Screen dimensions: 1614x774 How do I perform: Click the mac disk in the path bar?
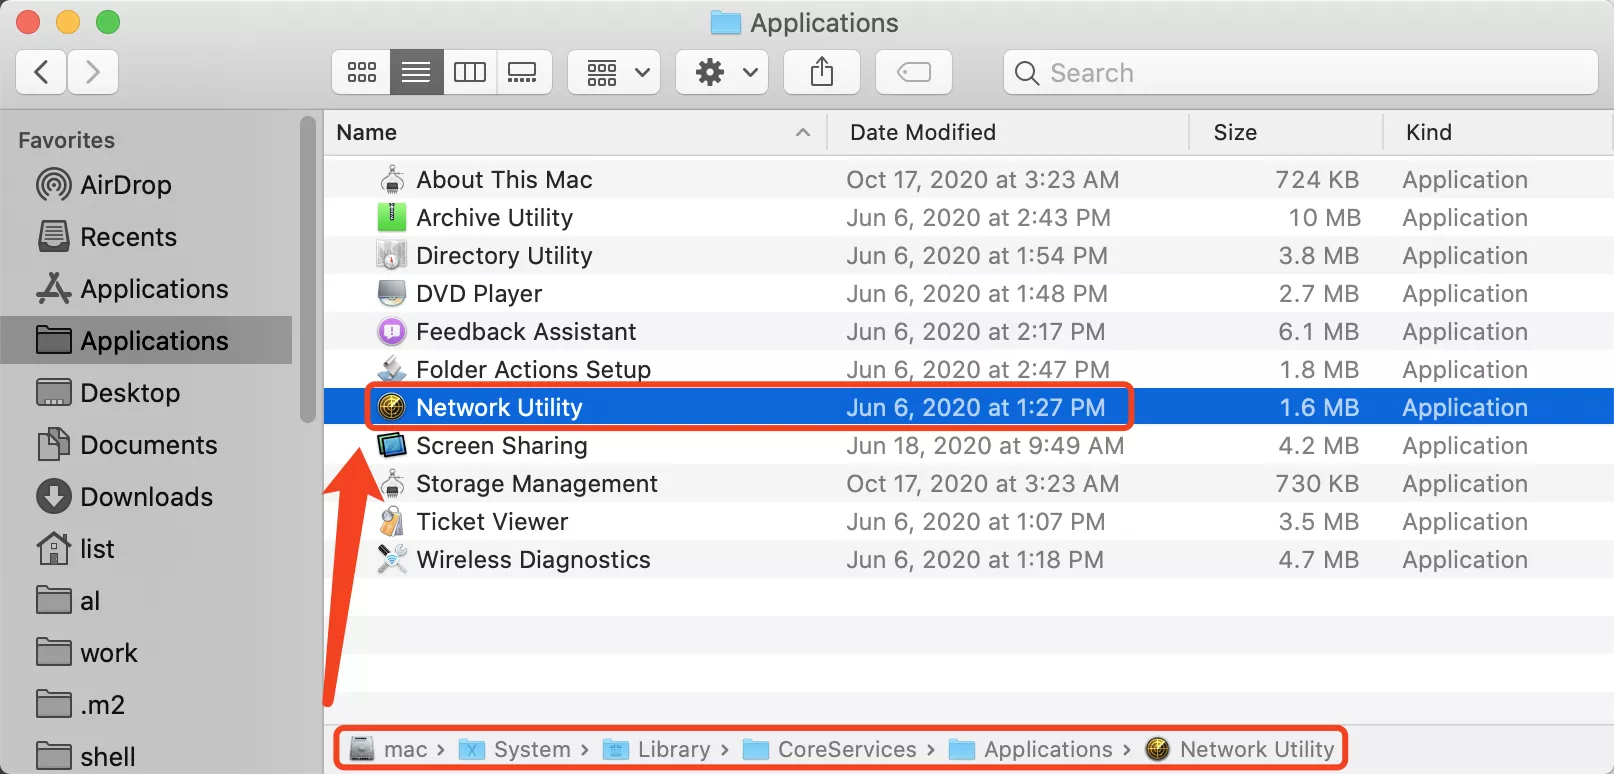[x=388, y=749]
